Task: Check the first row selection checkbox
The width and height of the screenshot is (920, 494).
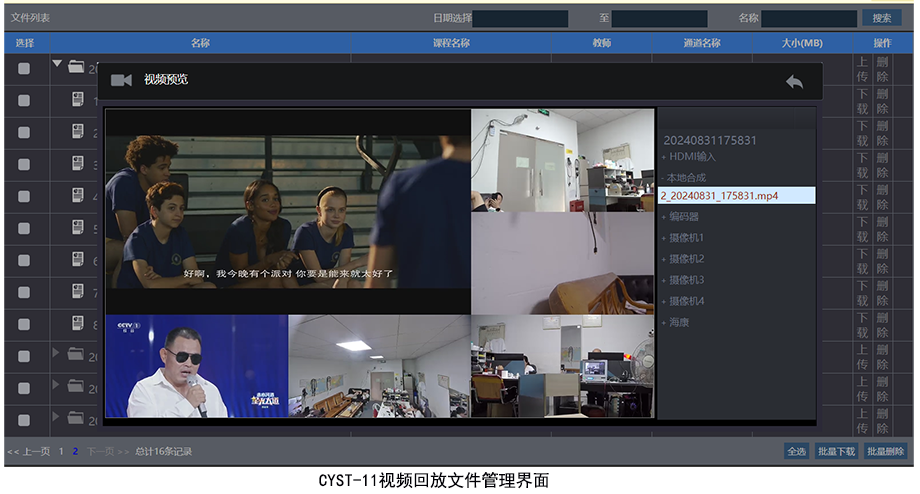Action: [24, 68]
